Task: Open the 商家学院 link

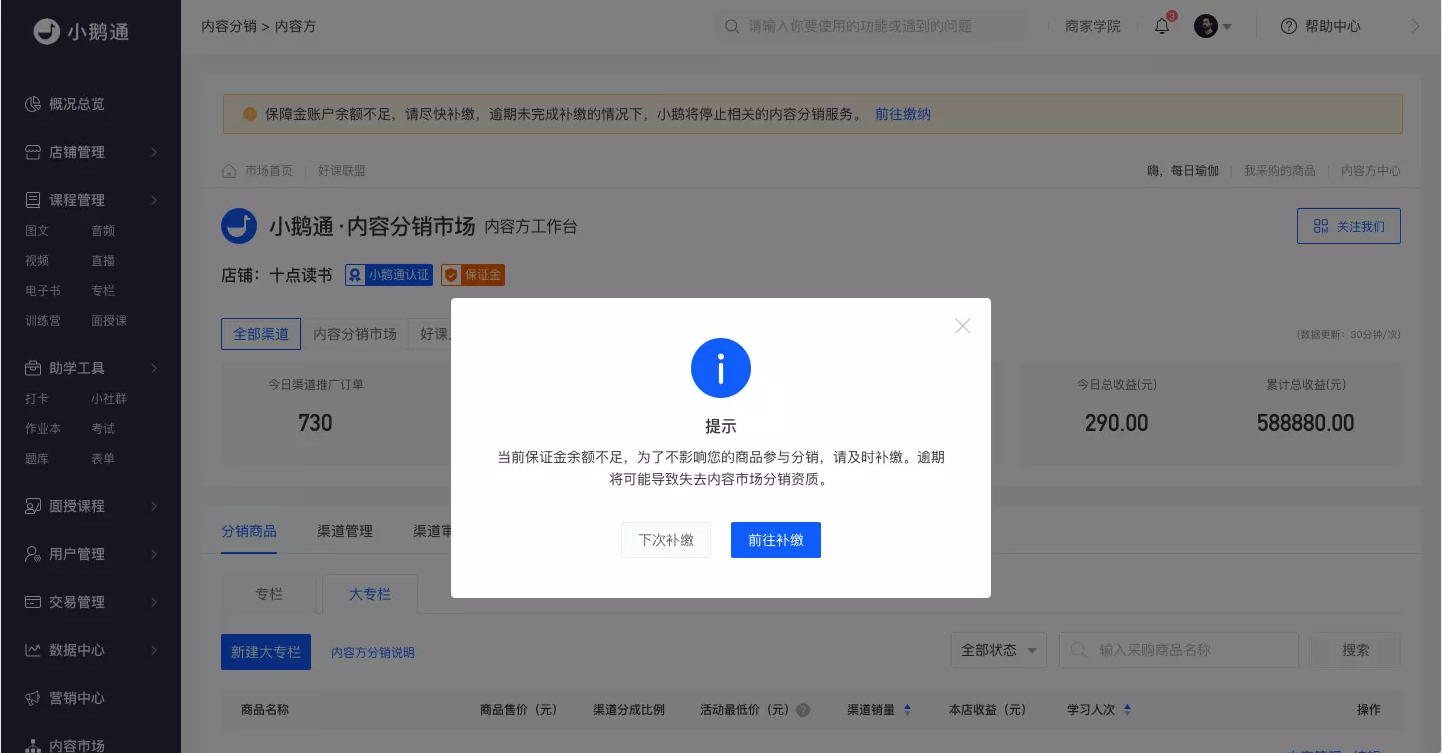Action: pyautogui.click(x=1093, y=26)
